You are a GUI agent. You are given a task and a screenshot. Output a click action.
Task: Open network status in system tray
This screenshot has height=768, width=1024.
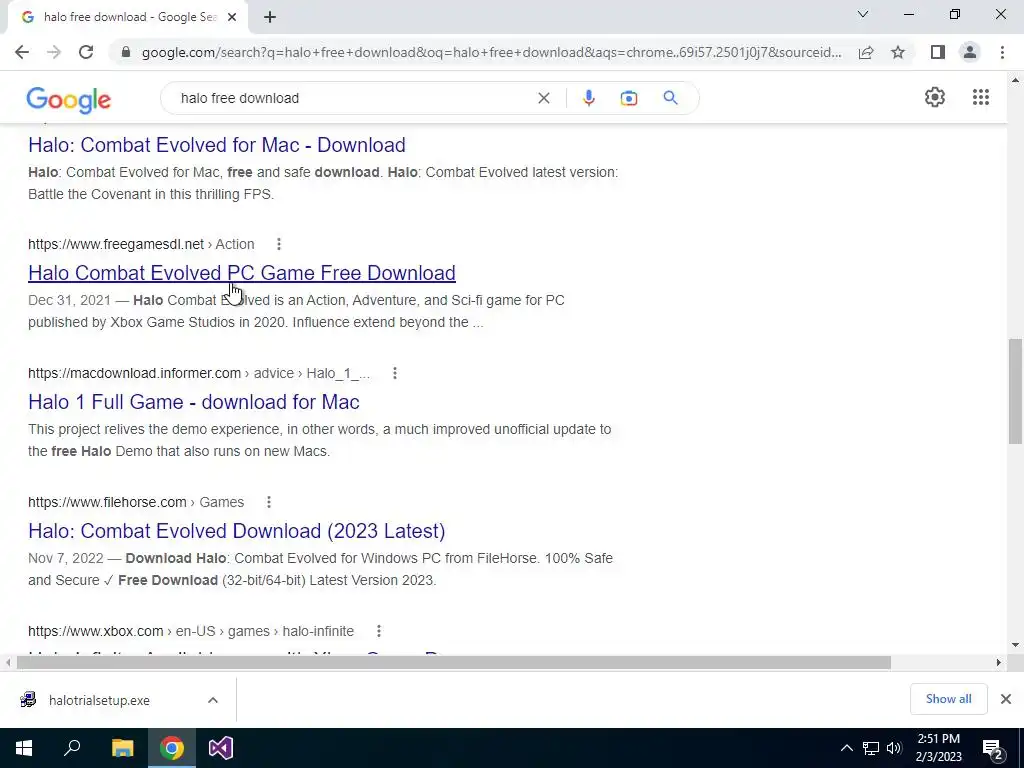(x=871, y=748)
